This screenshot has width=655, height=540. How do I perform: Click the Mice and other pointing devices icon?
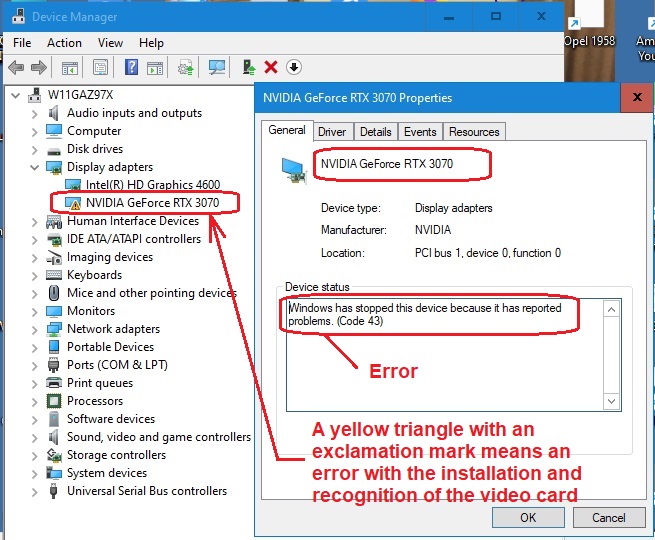[53, 293]
